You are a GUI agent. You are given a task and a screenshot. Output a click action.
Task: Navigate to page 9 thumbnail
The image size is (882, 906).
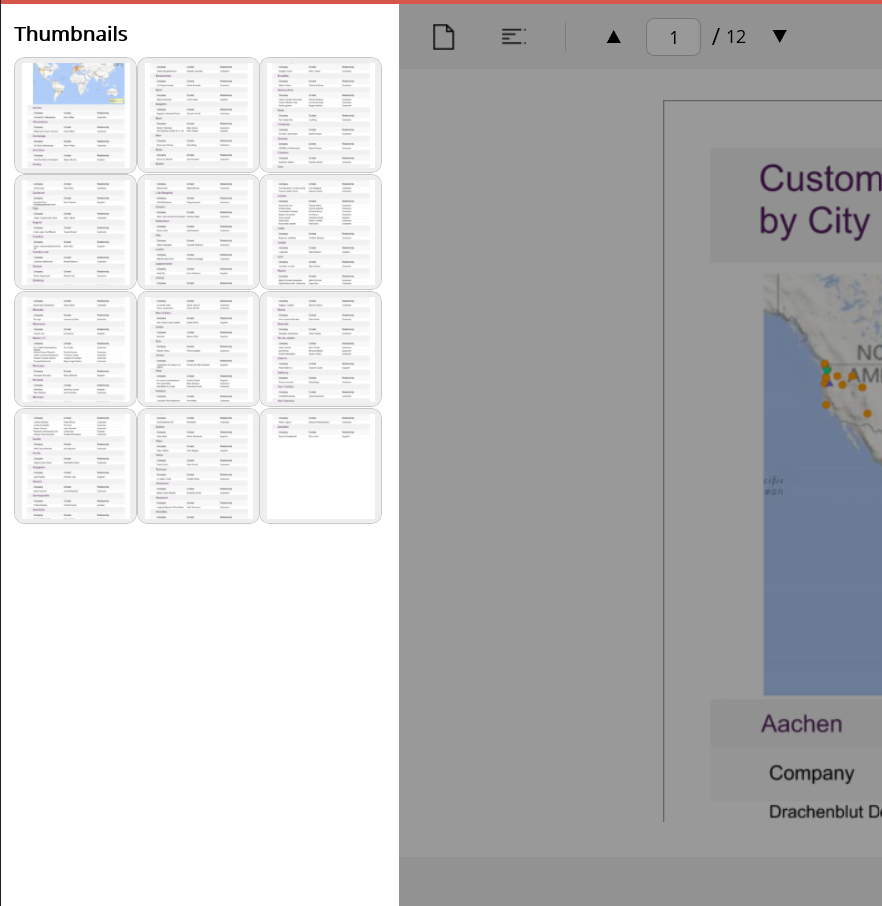pos(321,349)
